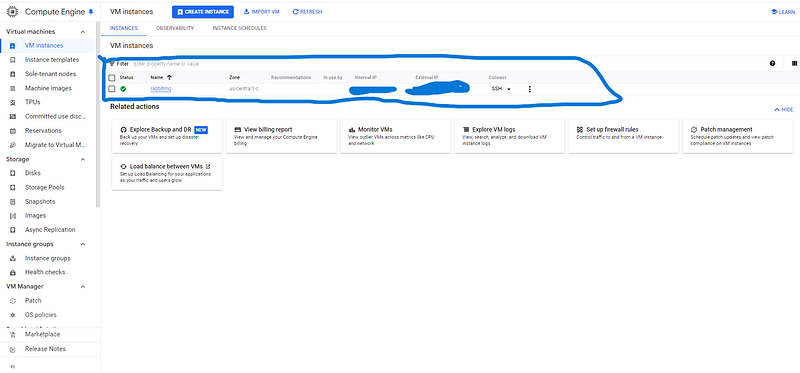Switch to the Instance Schedules tab

239,29
